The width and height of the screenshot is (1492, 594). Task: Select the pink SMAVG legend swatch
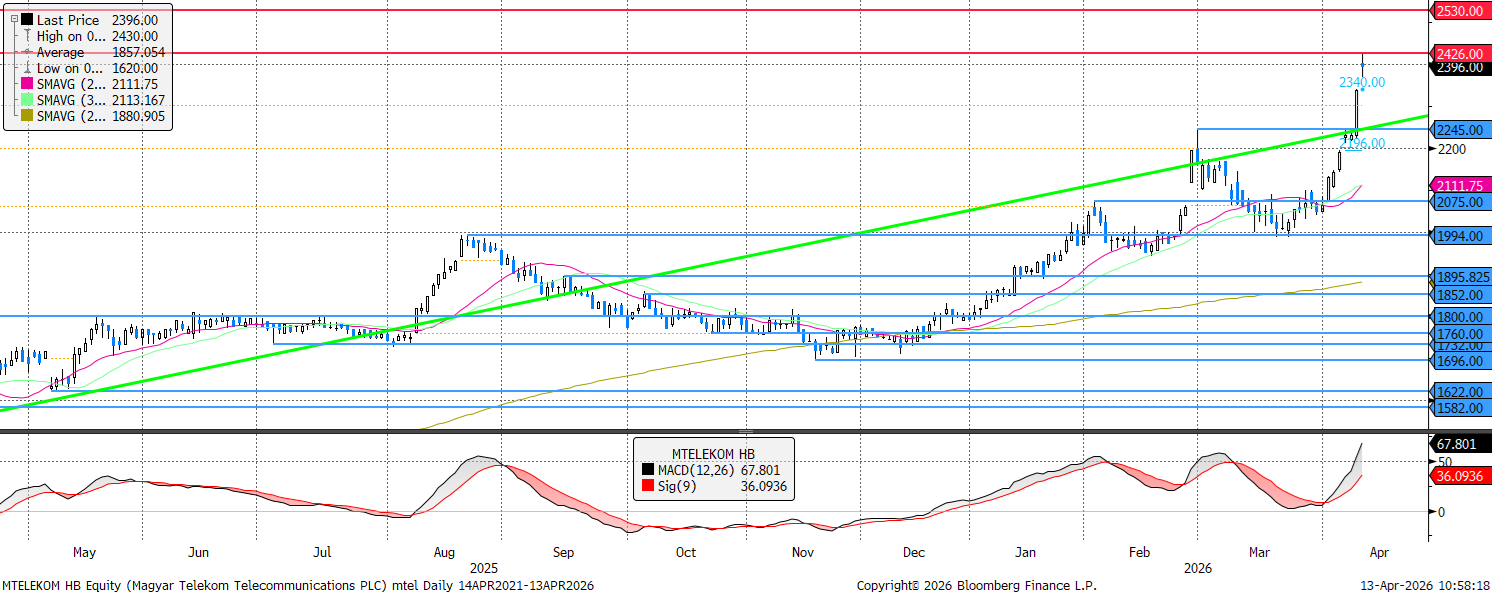(x=25, y=85)
